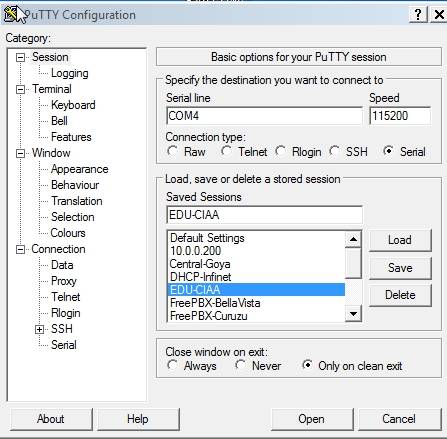Open the Keyboard category
The height and width of the screenshot is (439, 447).
73,105
